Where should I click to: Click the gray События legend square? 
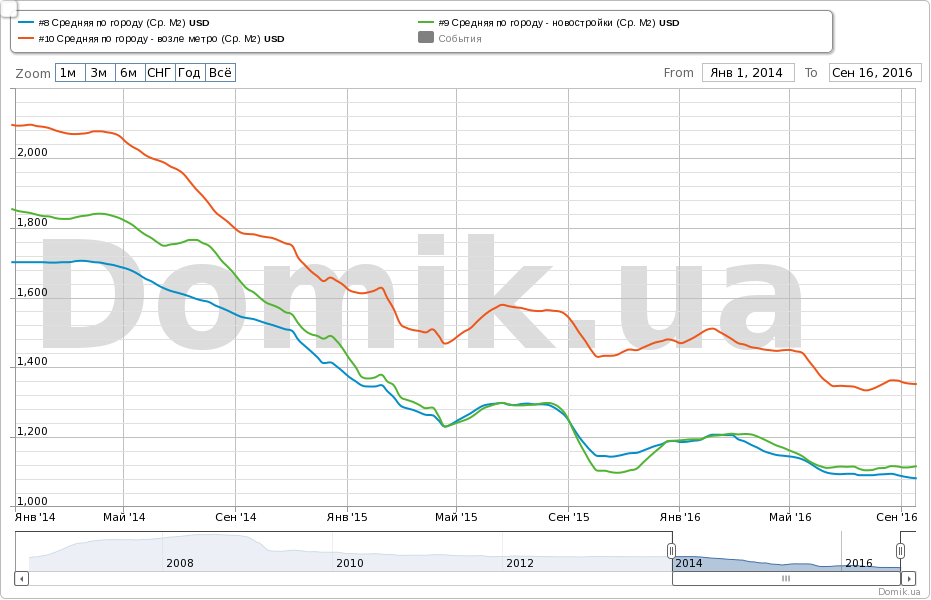(x=426, y=37)
